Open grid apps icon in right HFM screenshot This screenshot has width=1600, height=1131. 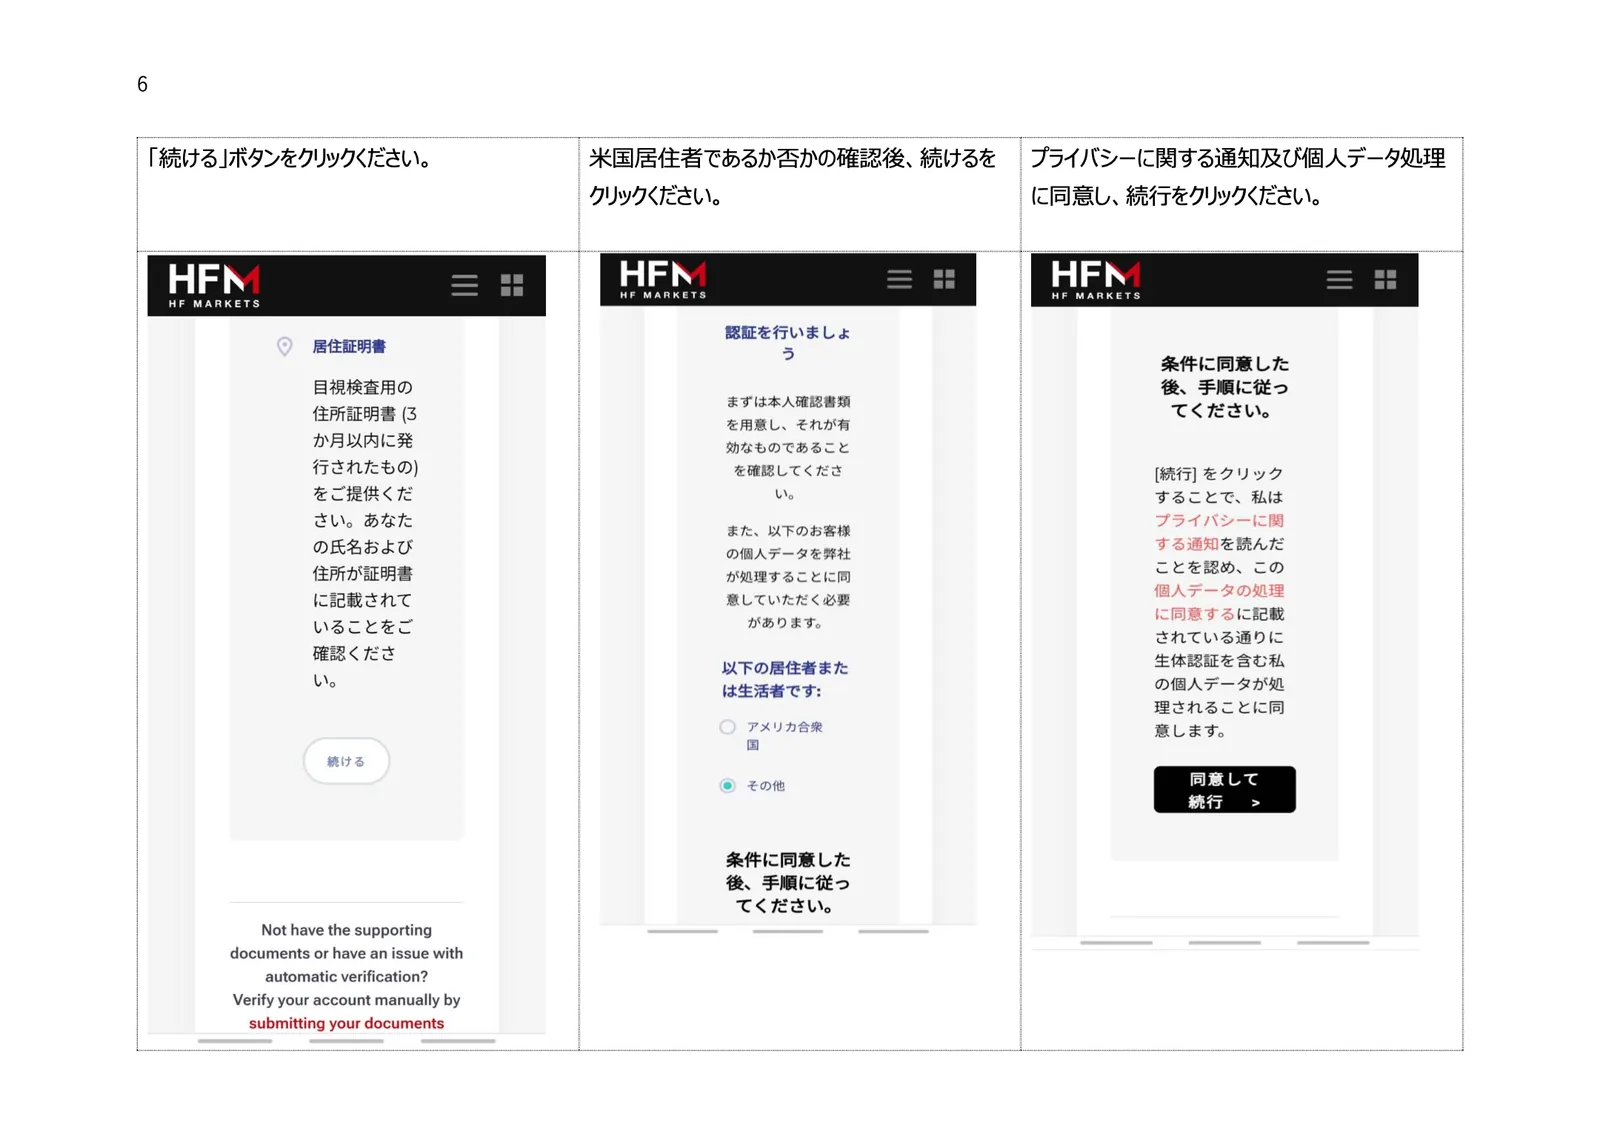(1385, 279)
